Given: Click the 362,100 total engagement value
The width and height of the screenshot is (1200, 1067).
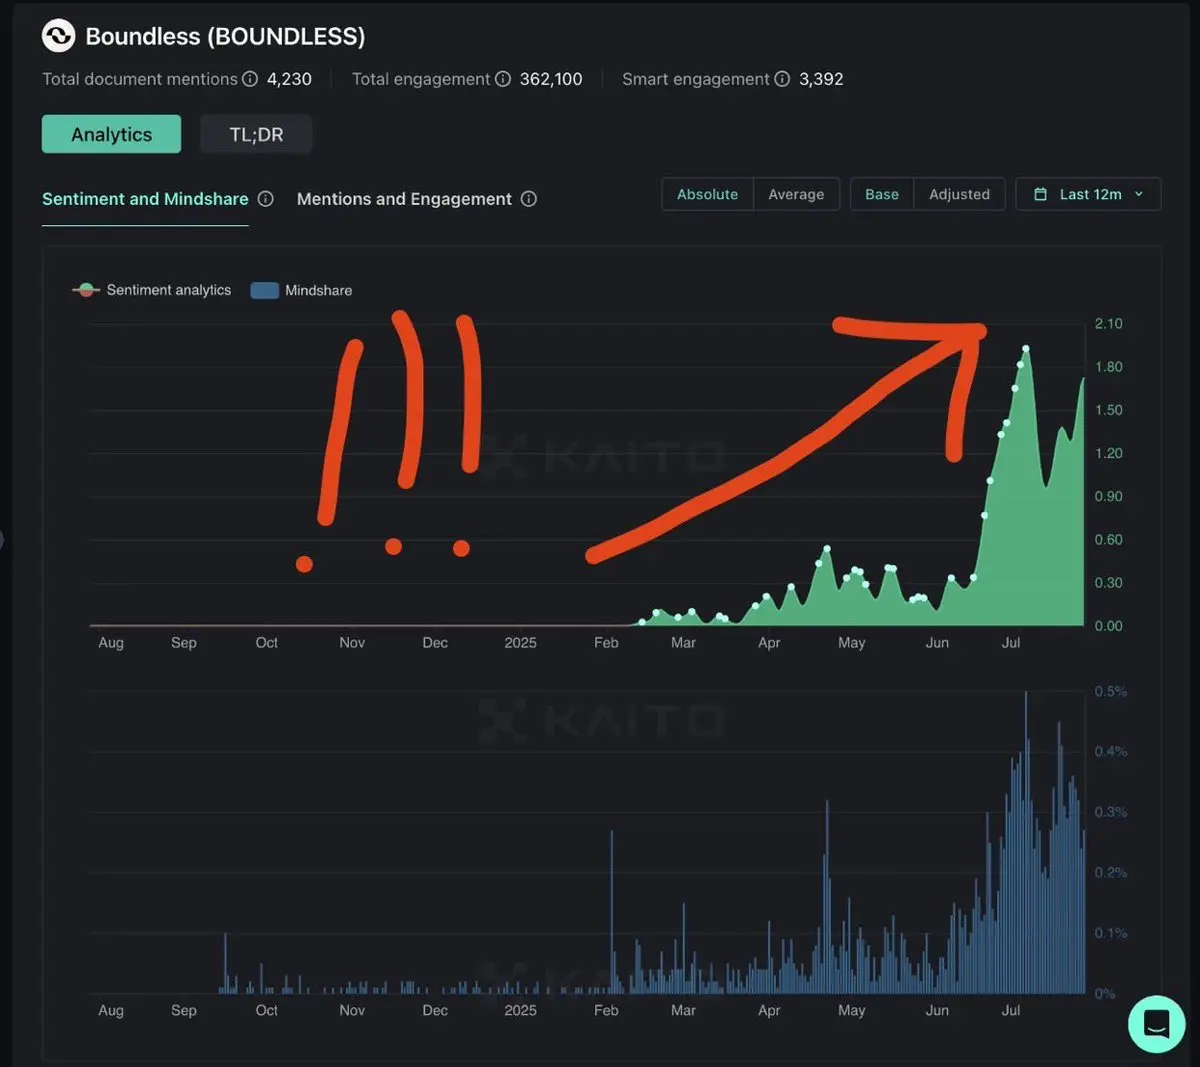Looking at the screenshot, I should 551,79.
